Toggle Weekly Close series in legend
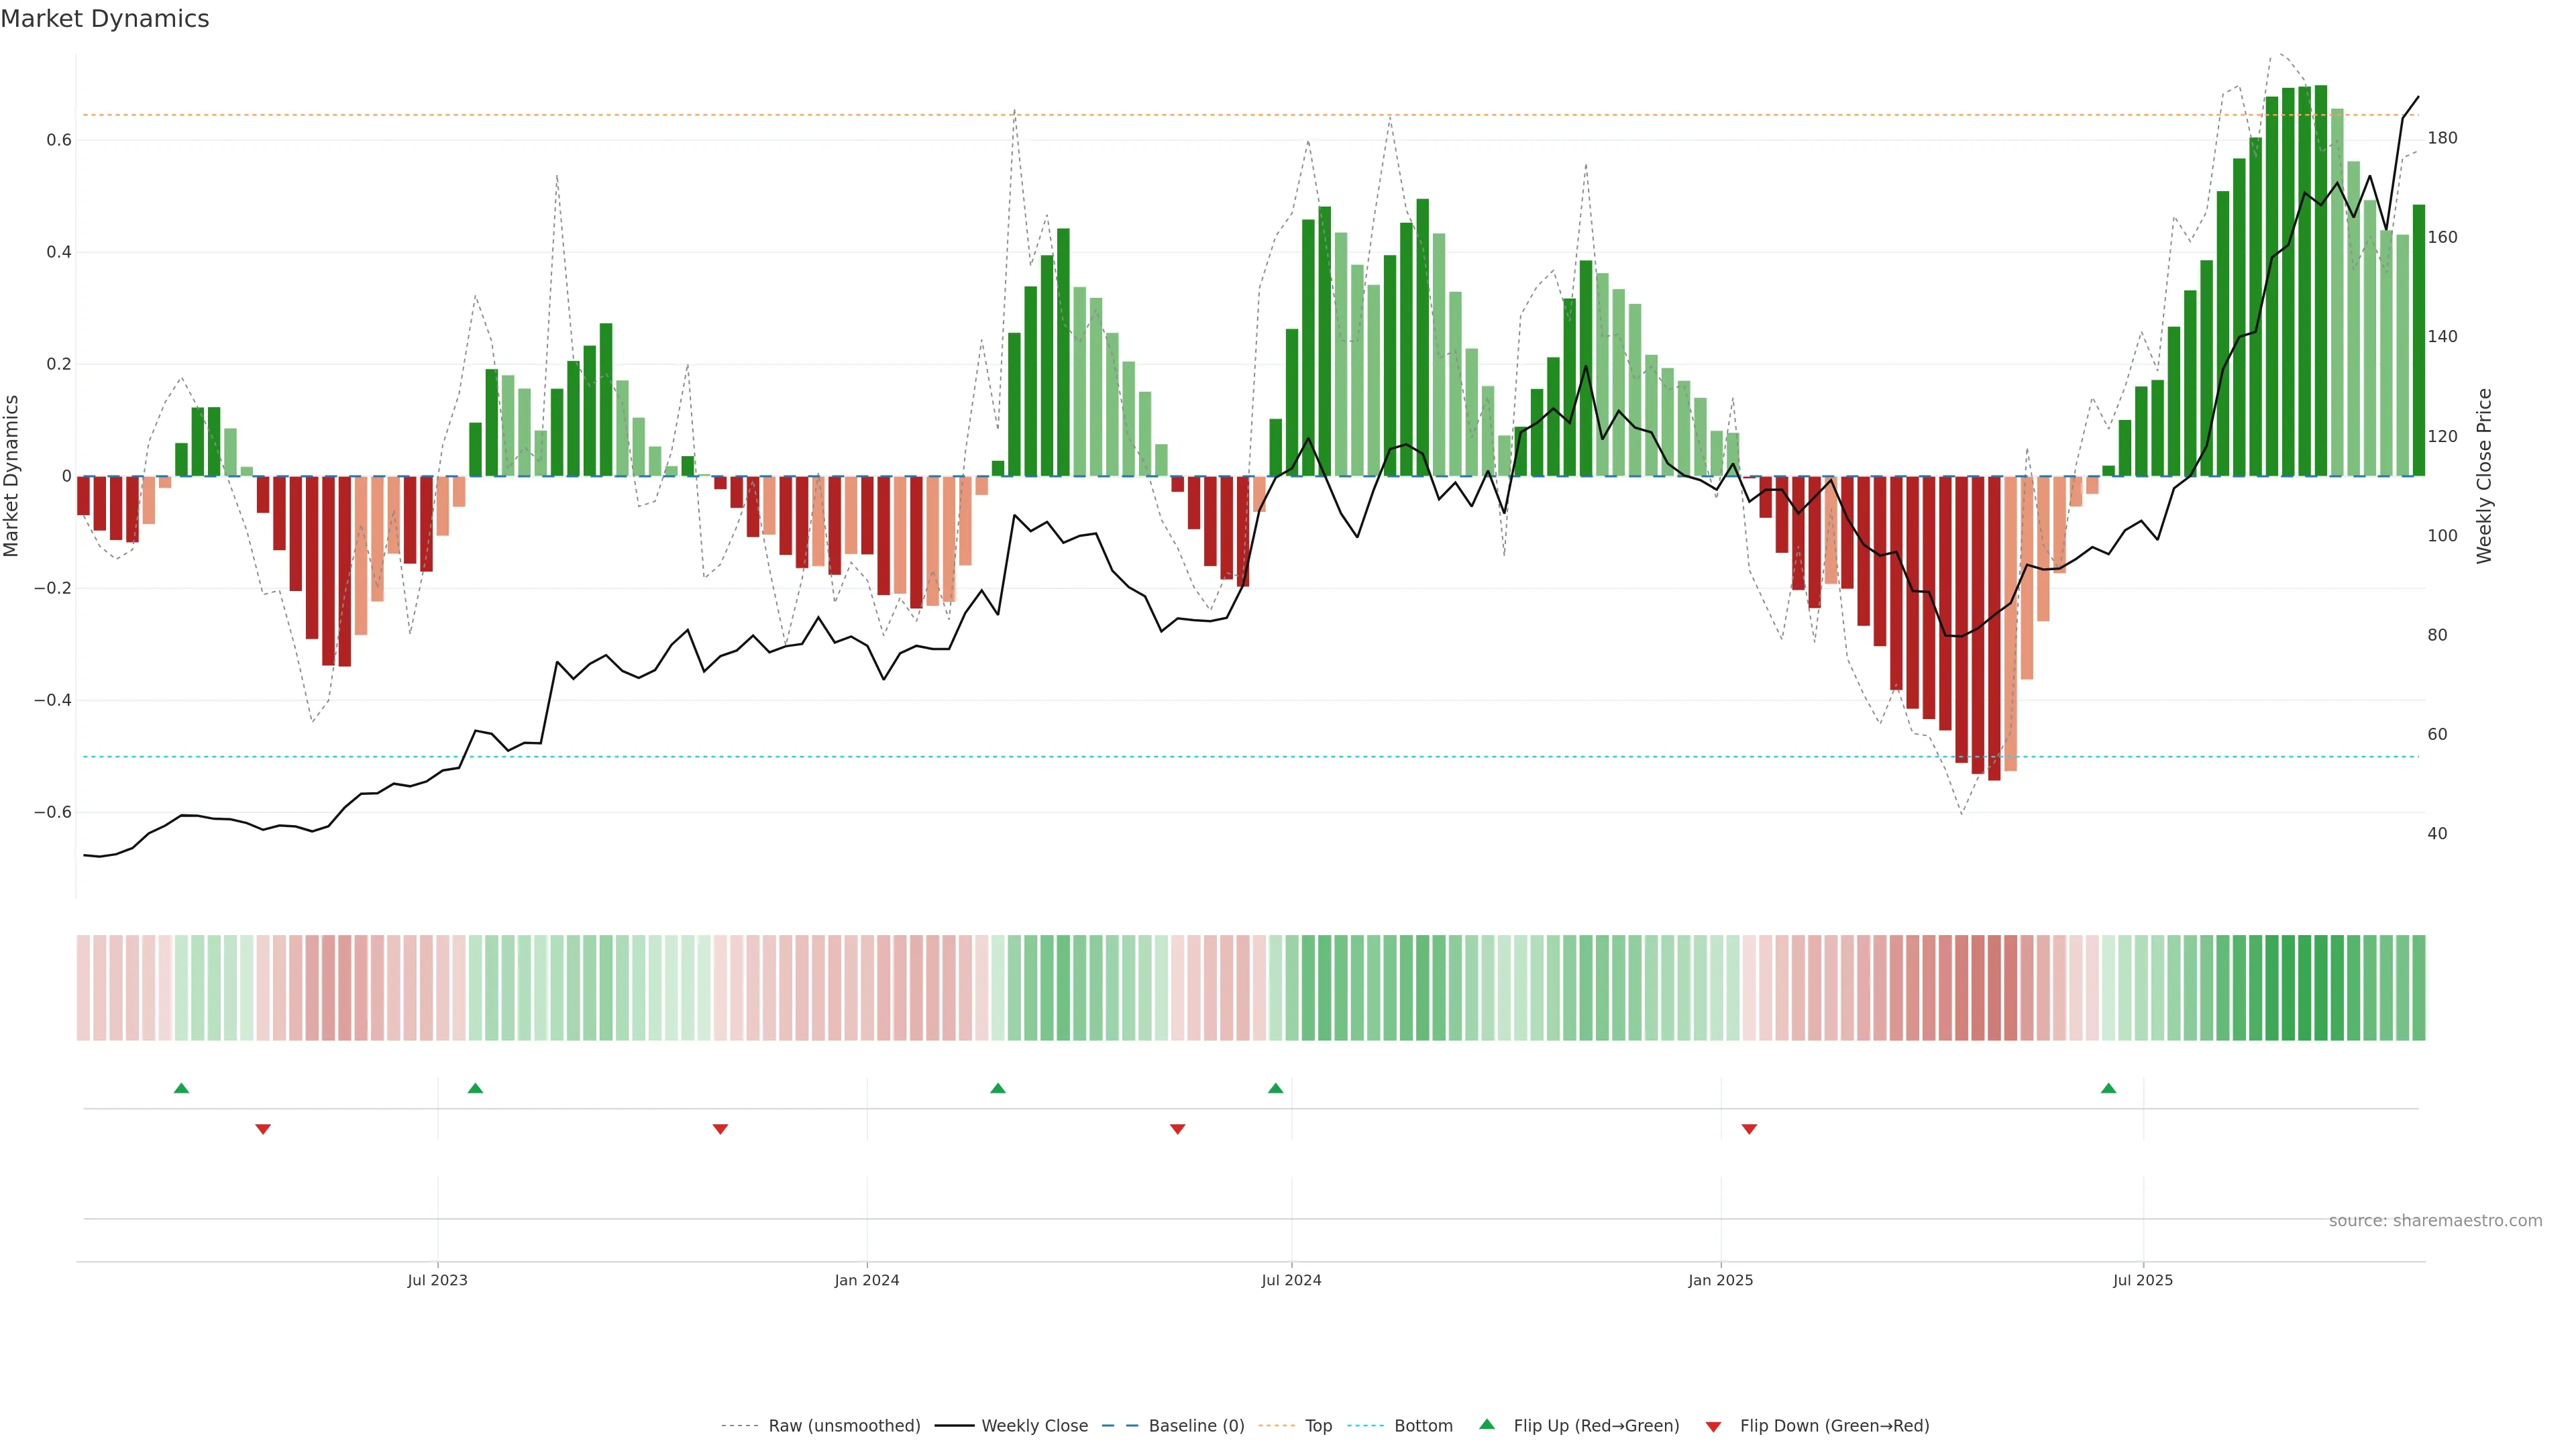 1034,1426
